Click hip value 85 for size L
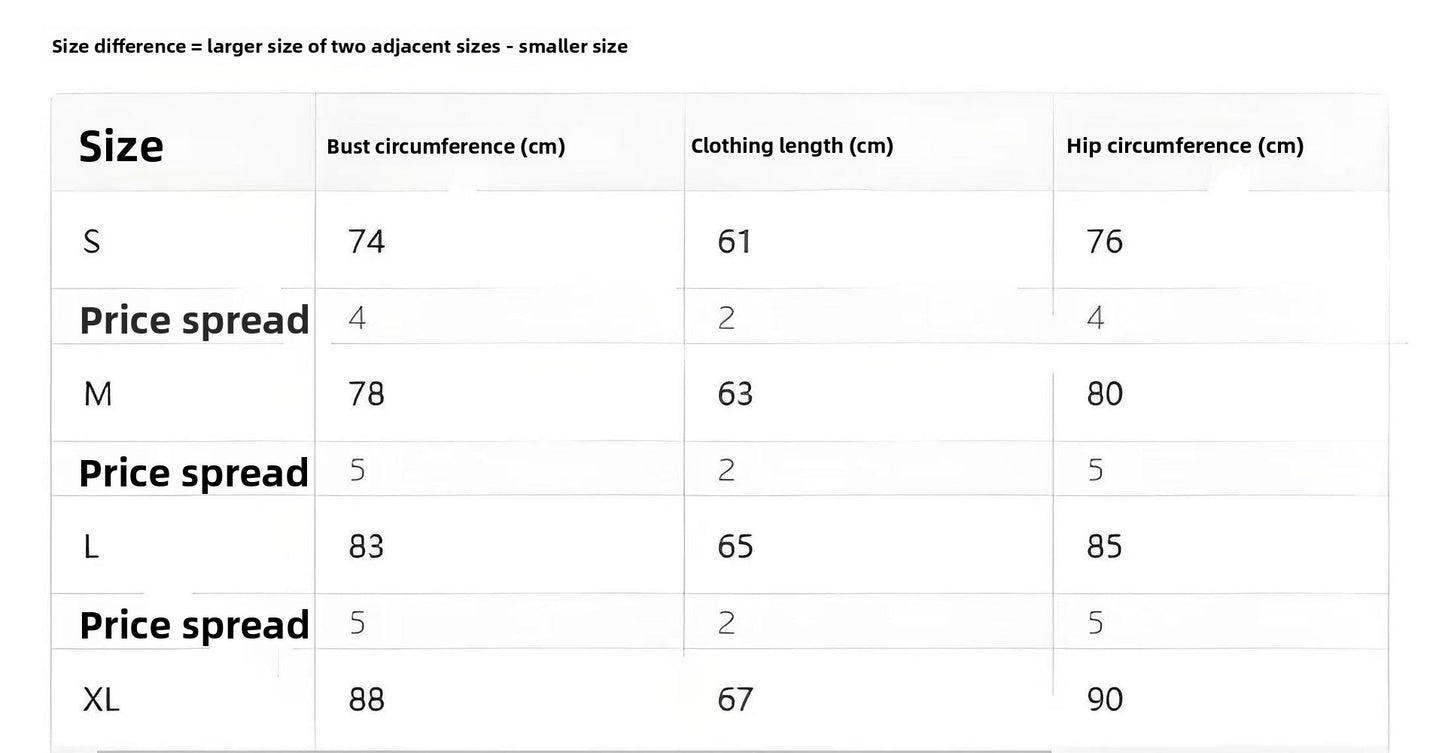The width and height of the screenshot is (1445, 753). pos(1105,547)
